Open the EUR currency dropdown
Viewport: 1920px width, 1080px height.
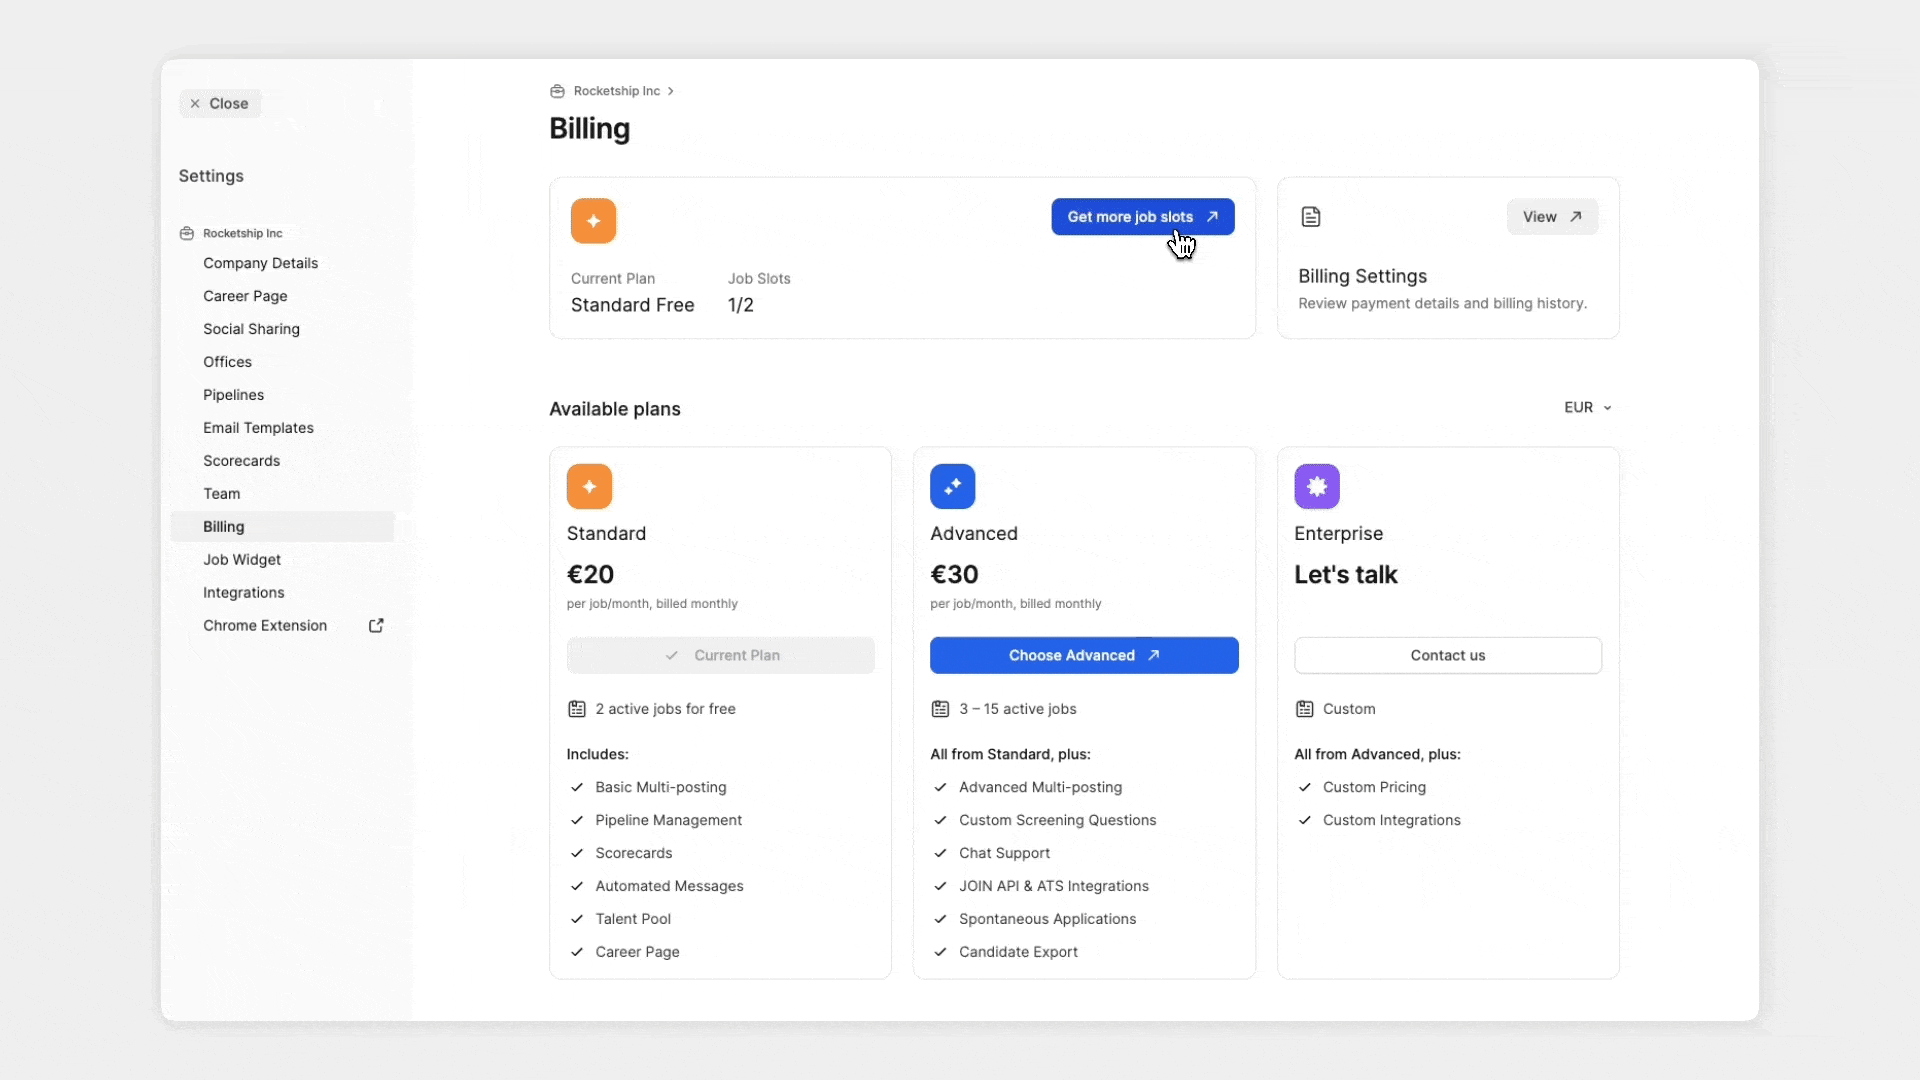click(x=1587, y=407)
